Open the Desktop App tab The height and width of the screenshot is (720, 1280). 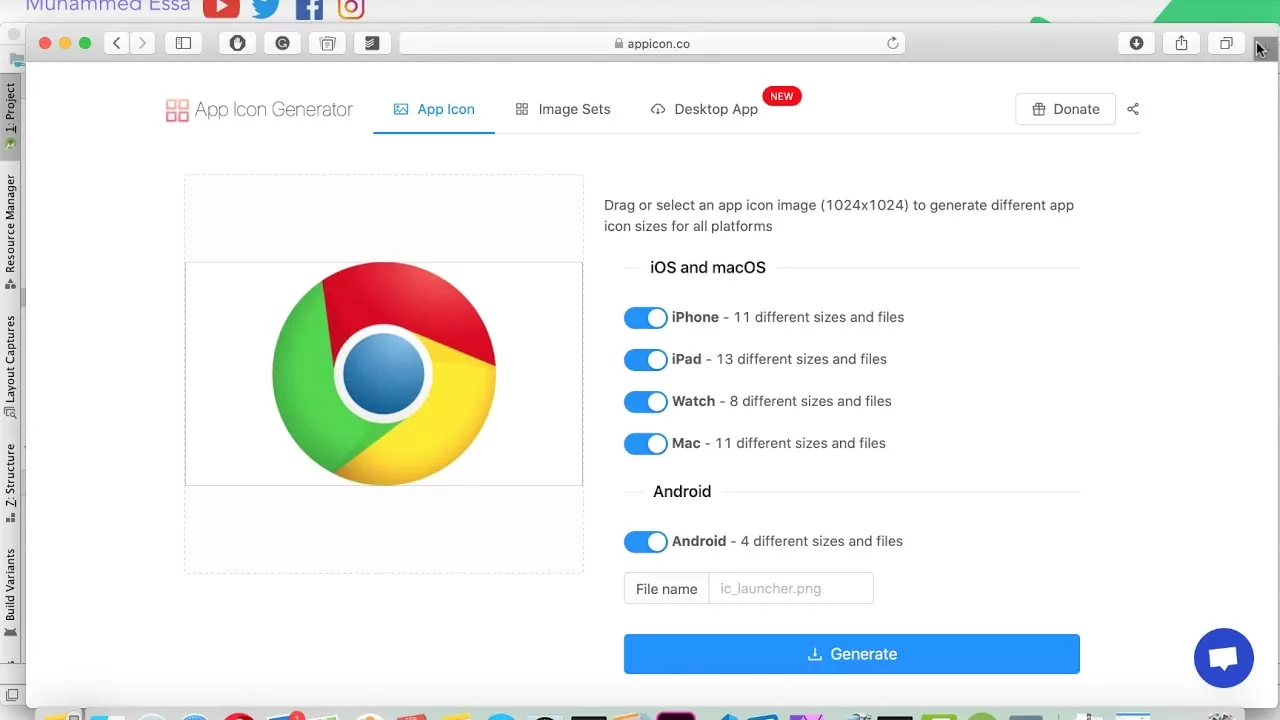pyautogui.click(x=704, y=109)
